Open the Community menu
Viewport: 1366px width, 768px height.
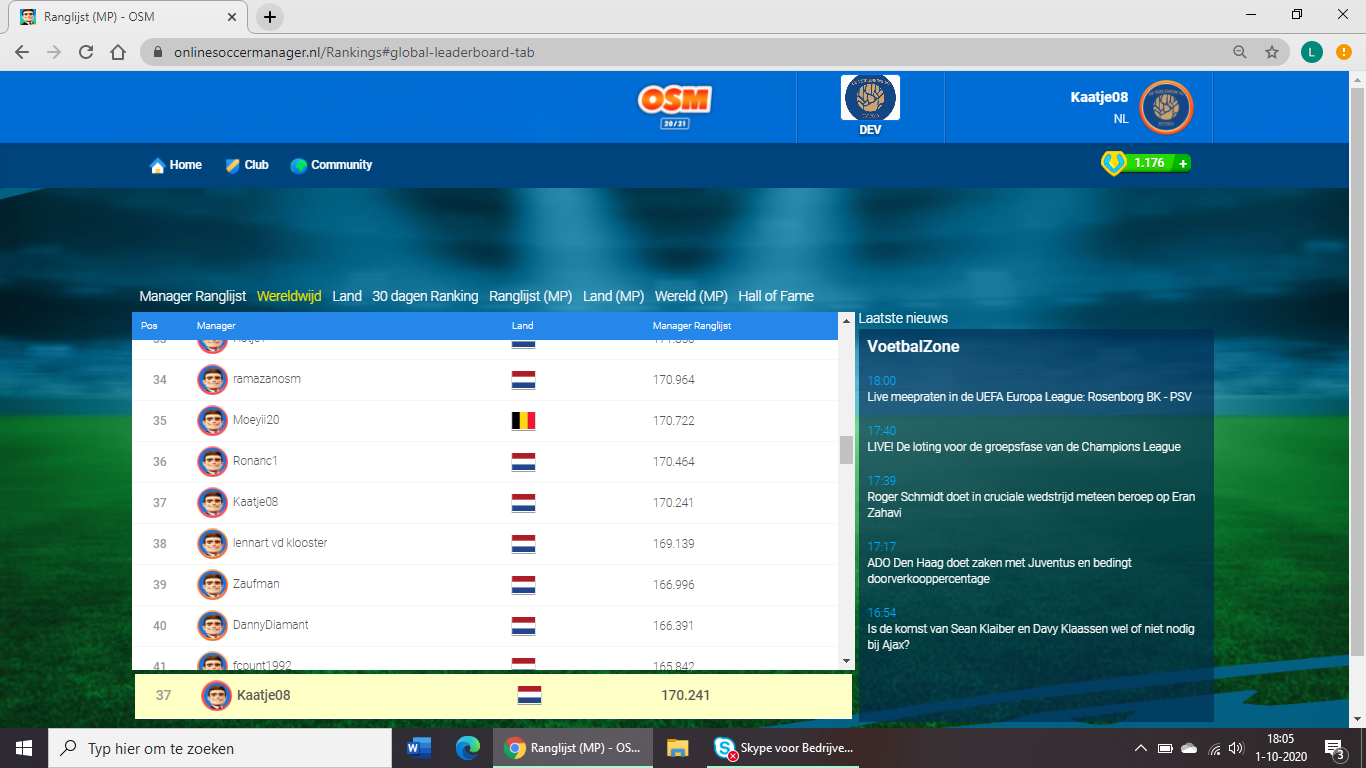(x=341, y=165)
